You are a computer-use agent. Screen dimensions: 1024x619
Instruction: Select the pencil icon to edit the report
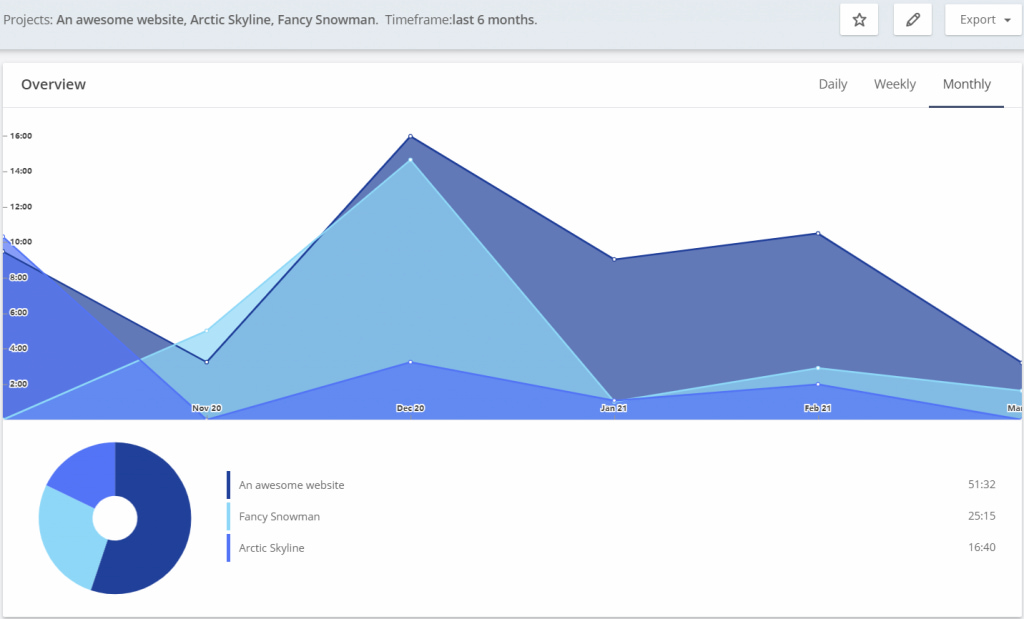click(x=911, y=19)
